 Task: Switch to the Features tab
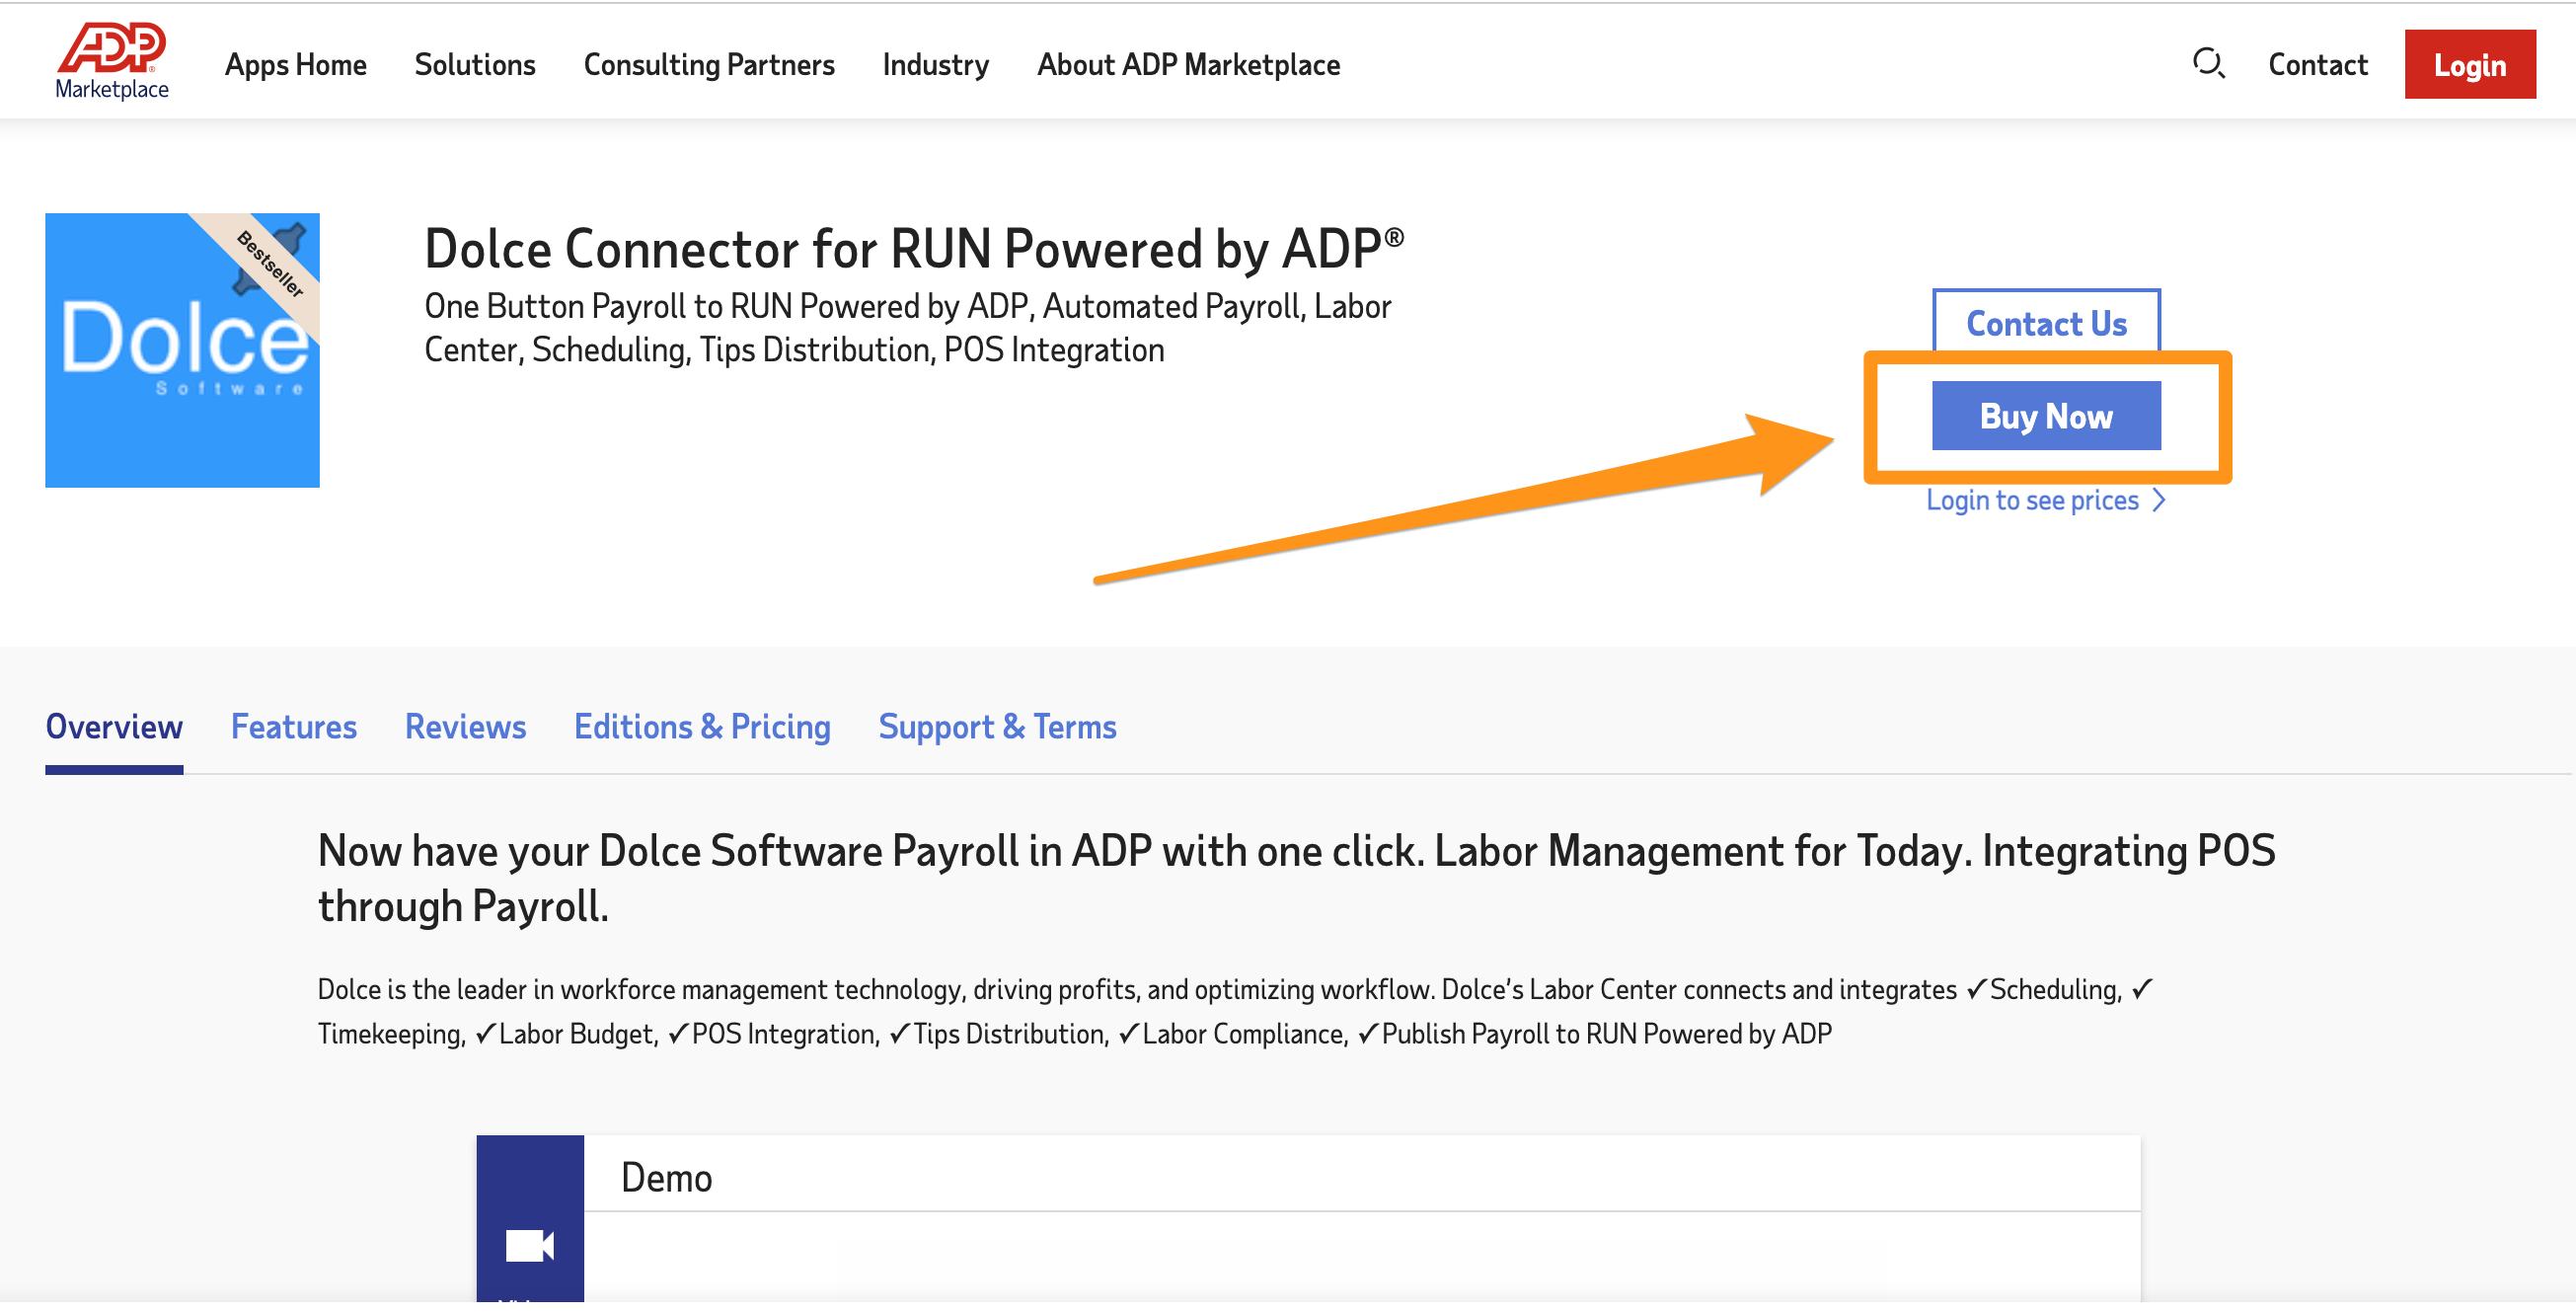coord(293,727)
